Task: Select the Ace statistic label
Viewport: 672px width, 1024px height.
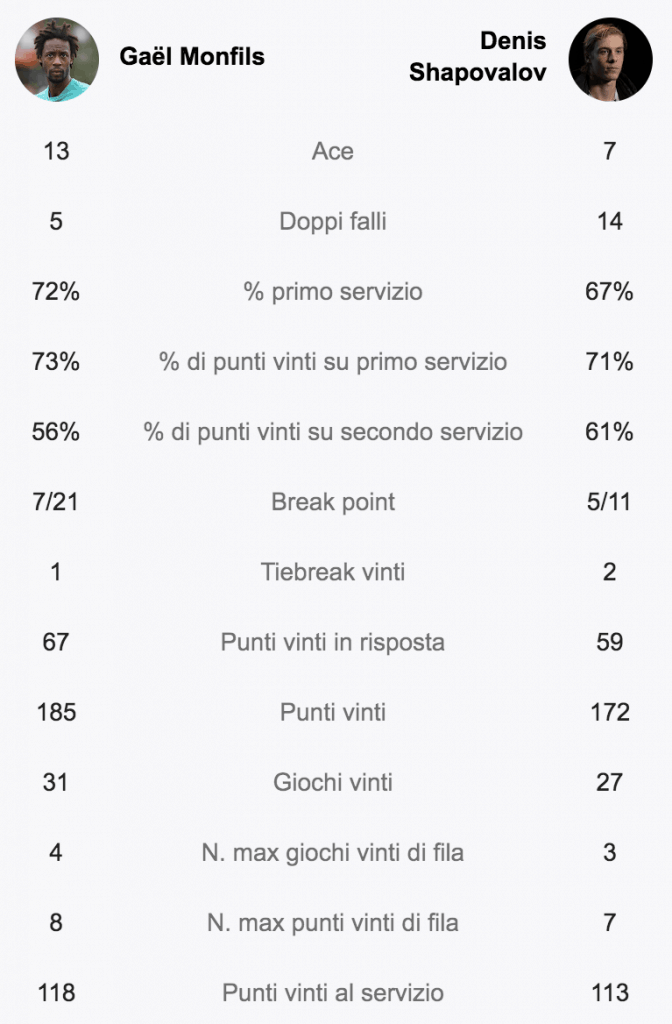Action: (333, 152)
